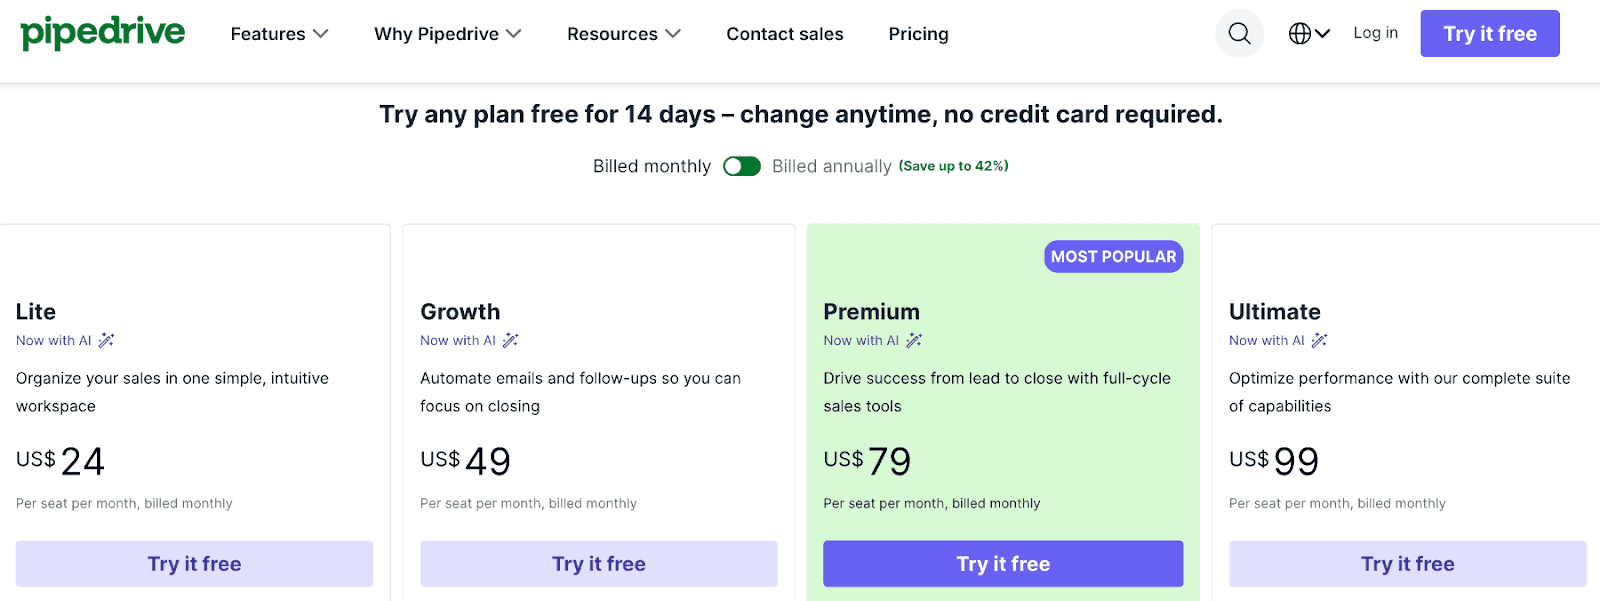
Task: Click the AI wand icon on the Lite plan
Action: point(105,340)
